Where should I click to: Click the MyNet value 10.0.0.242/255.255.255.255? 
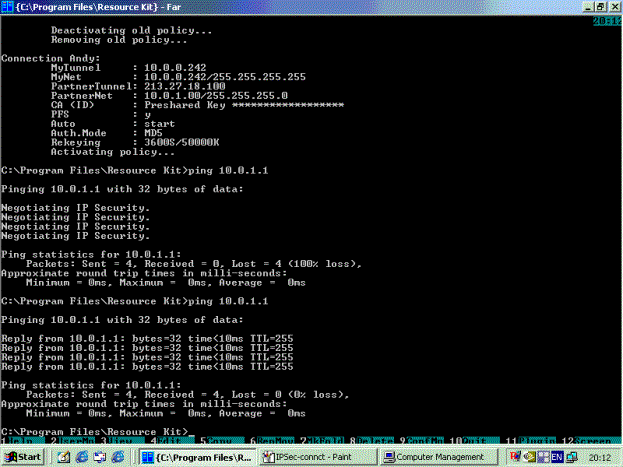224,77
